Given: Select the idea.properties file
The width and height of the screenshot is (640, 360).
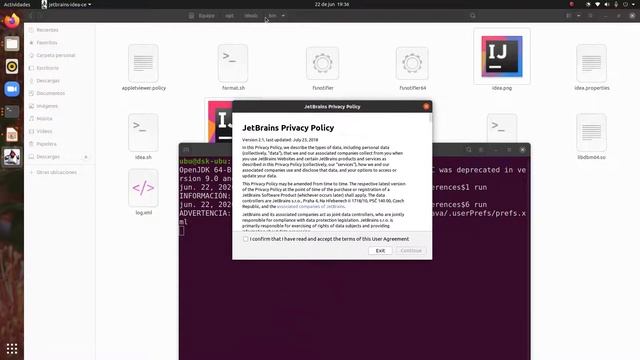Looking at the screenshot, I should [591, 67].
